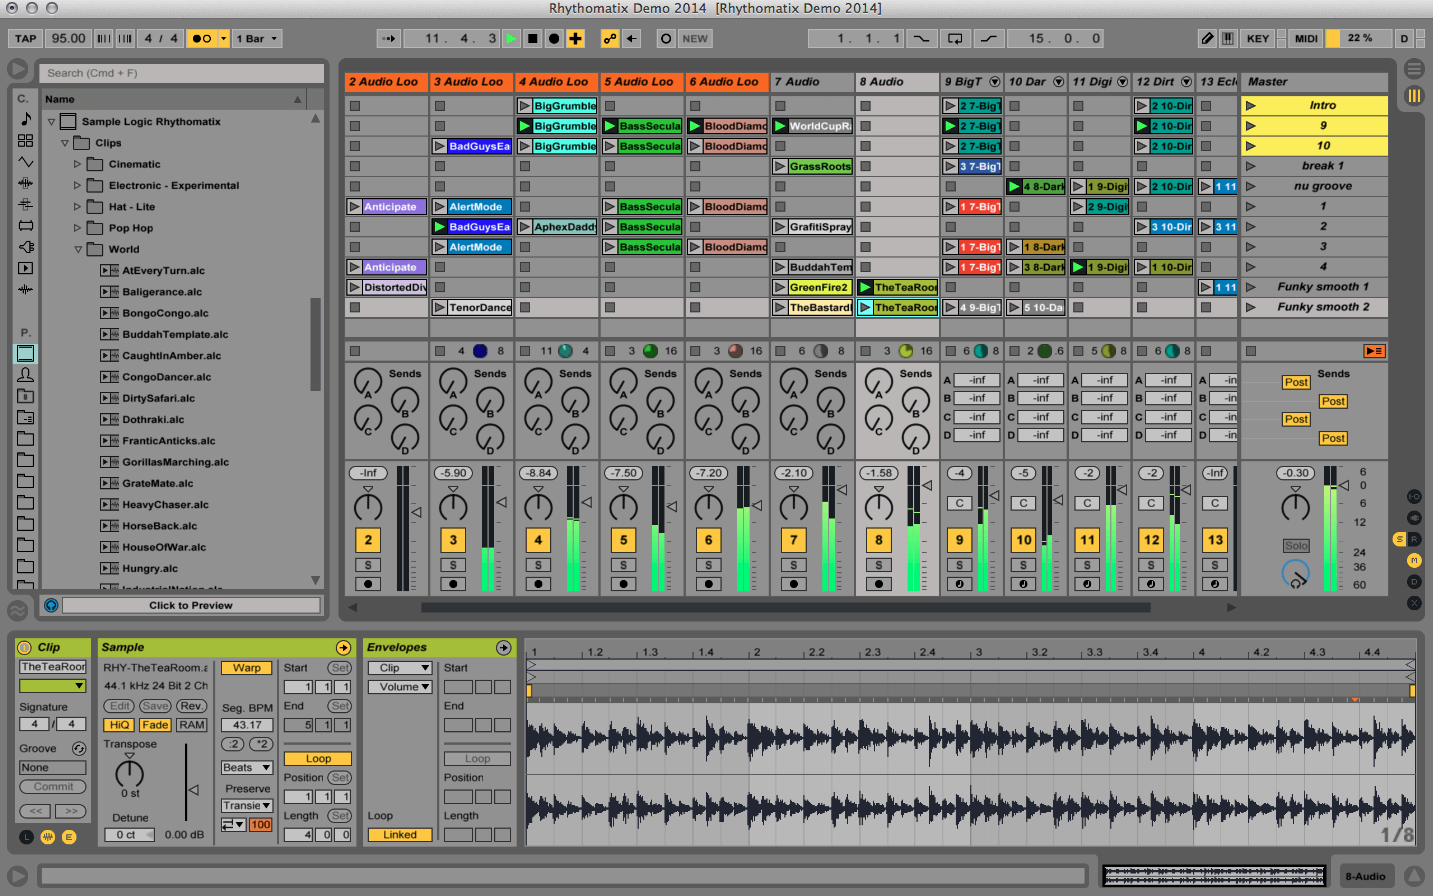The height and width of the screenshot is (896, 1433).
Task: Expand the Cinematic folder
Action: [78, 164]
